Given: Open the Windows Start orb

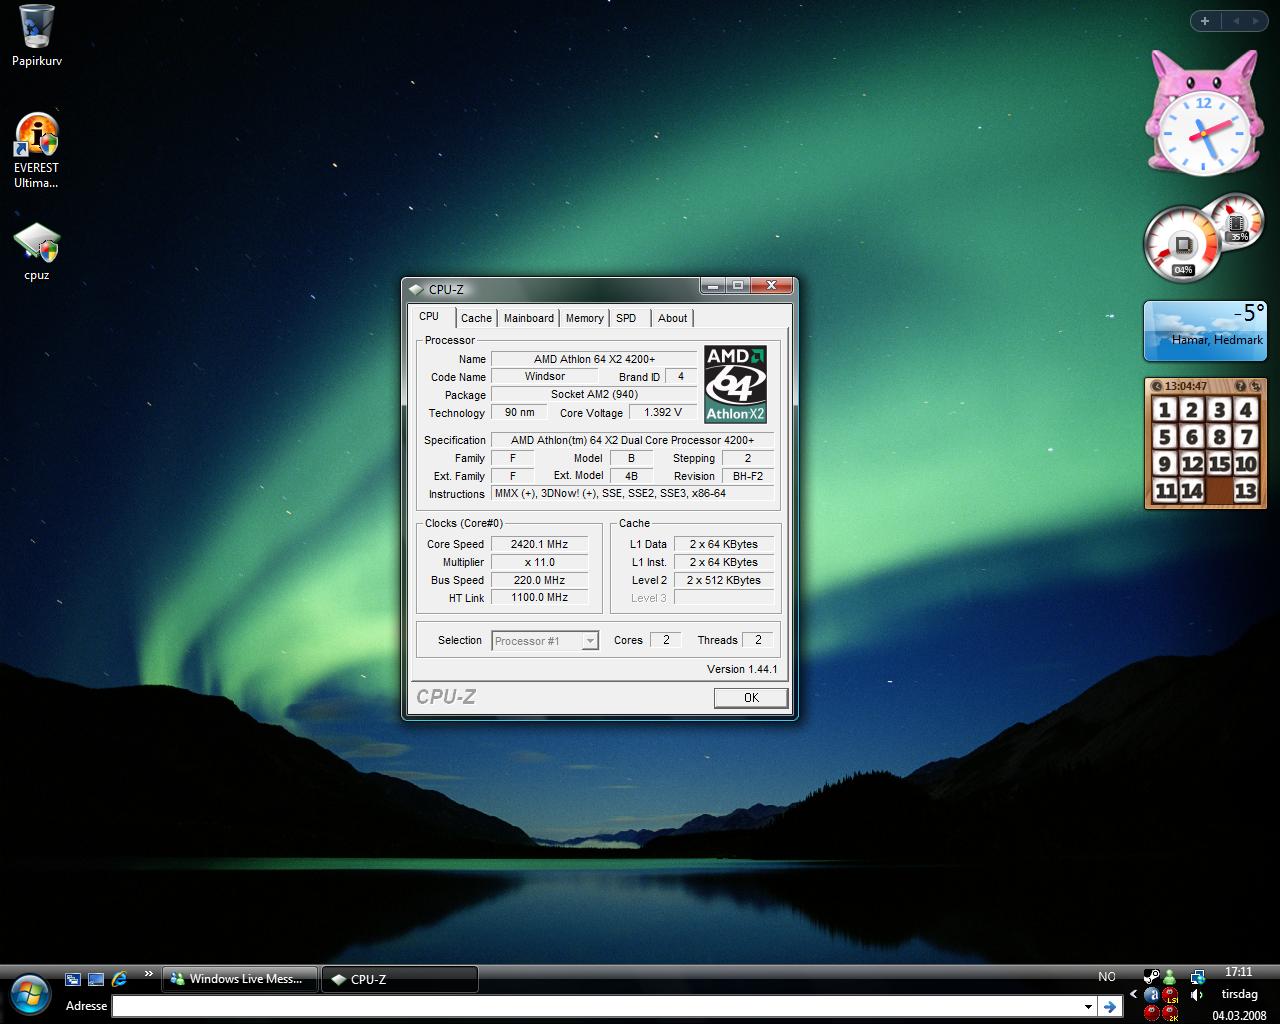Looking at the screenshot, I should tap(29, 992).
